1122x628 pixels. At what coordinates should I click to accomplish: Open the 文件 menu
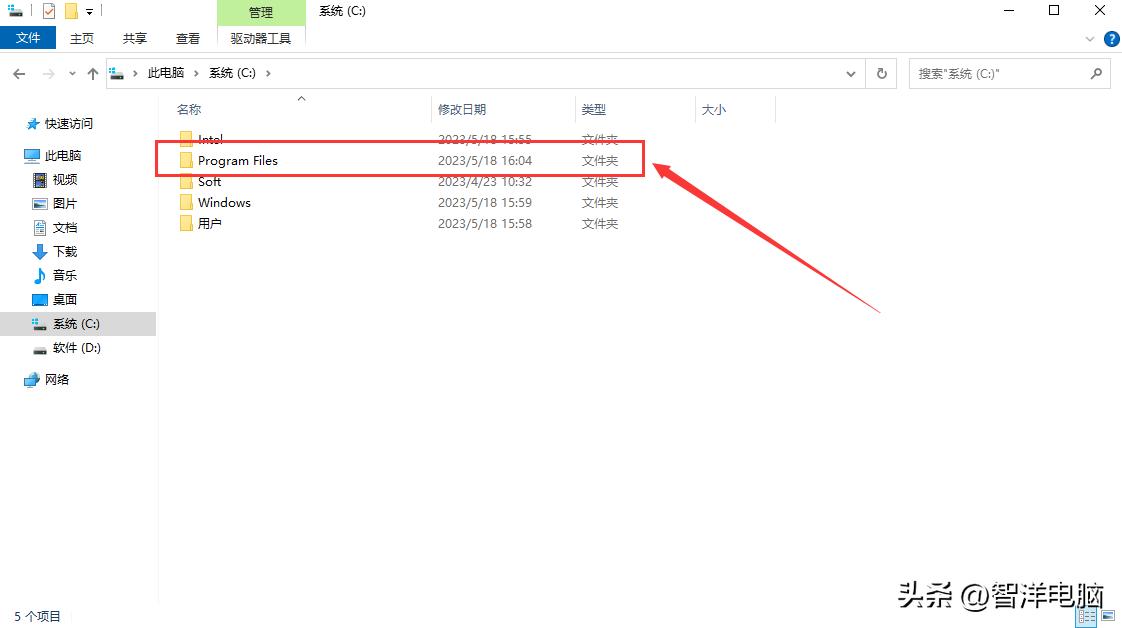[28, 37]
